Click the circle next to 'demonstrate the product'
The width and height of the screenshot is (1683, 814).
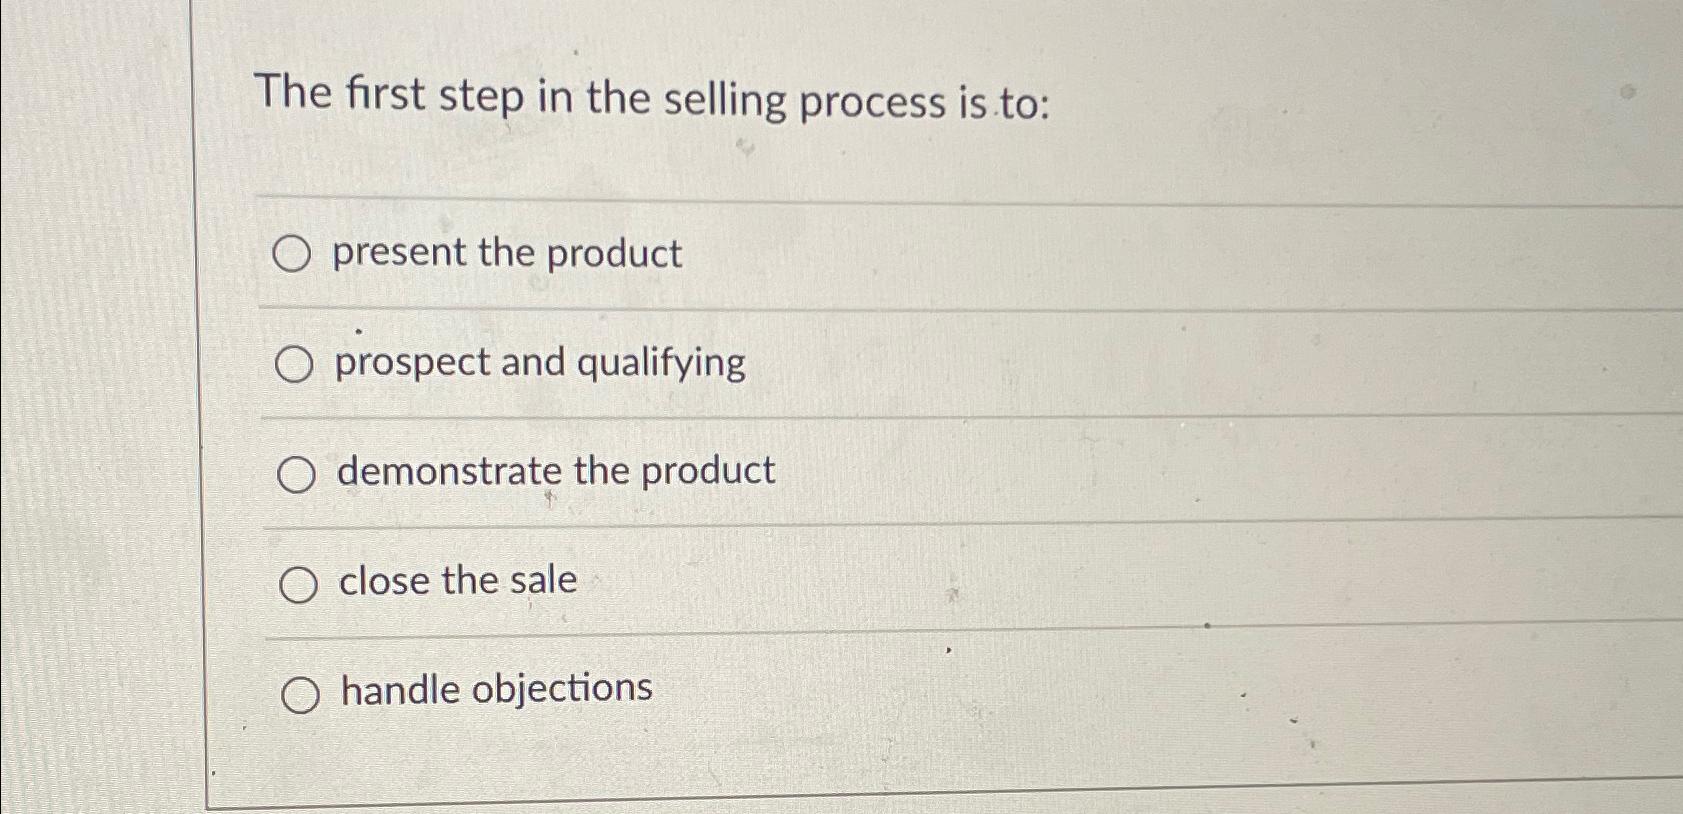(297, 475)
